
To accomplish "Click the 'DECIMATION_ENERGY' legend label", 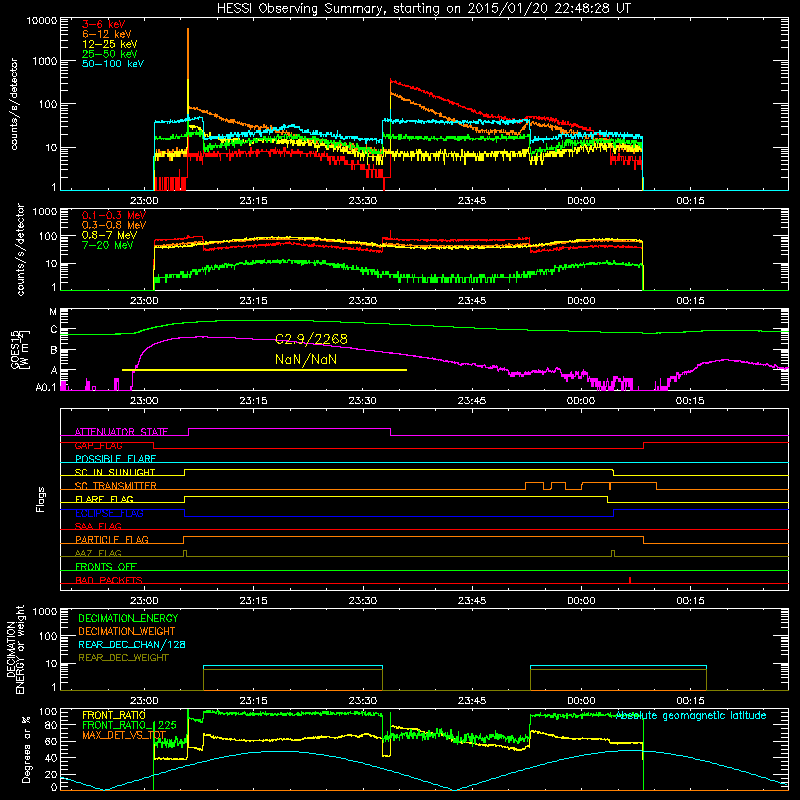I will pos(128,618).
